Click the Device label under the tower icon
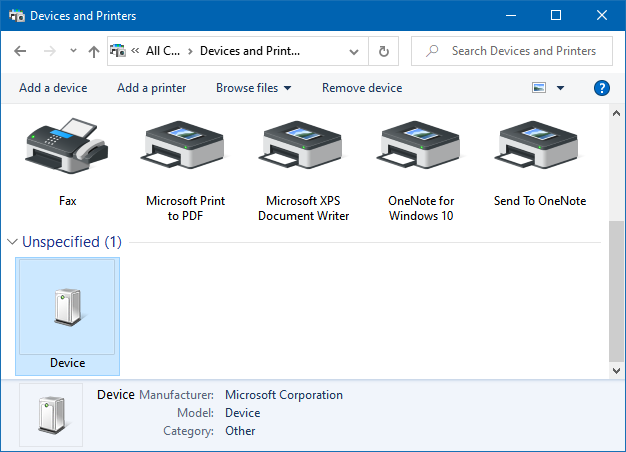 pos(67,363)
